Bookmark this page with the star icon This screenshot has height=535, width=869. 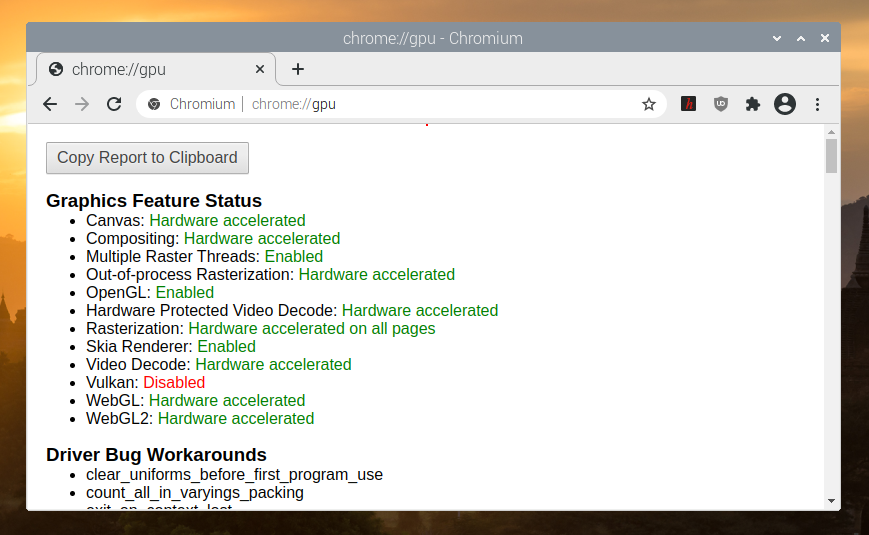click(648, 104)
